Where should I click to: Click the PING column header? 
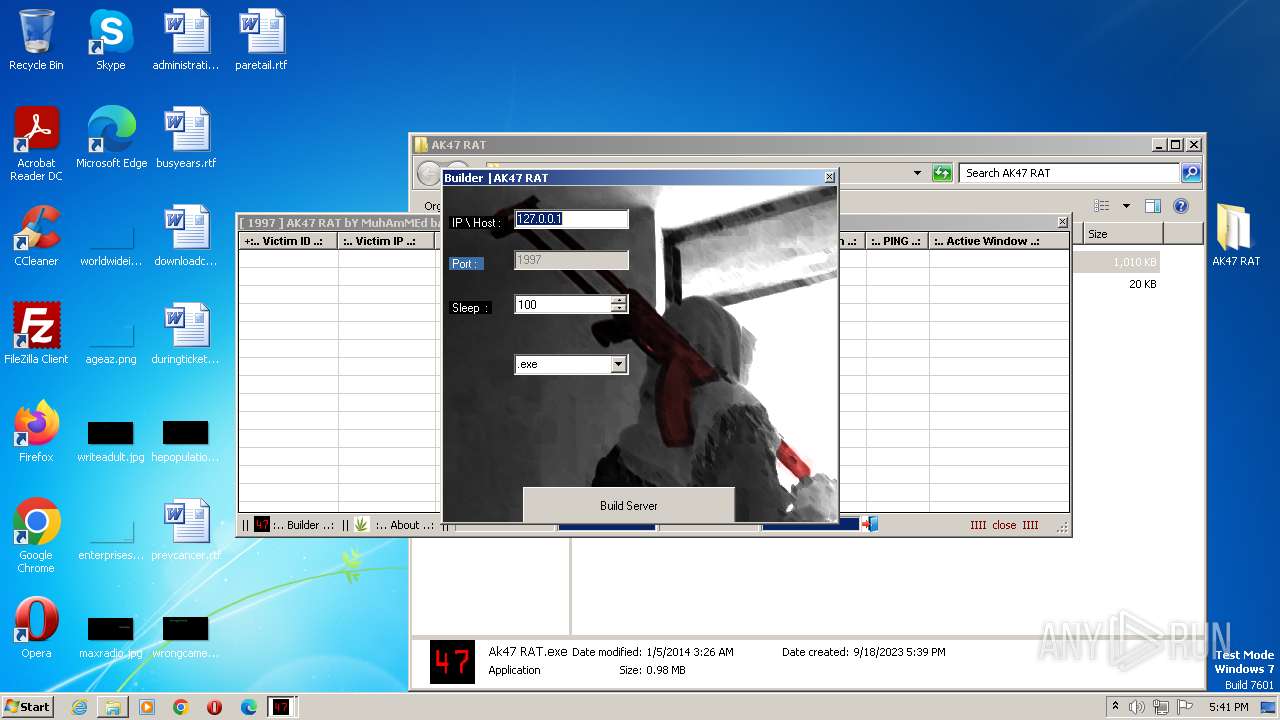click(x=897, y=241)
